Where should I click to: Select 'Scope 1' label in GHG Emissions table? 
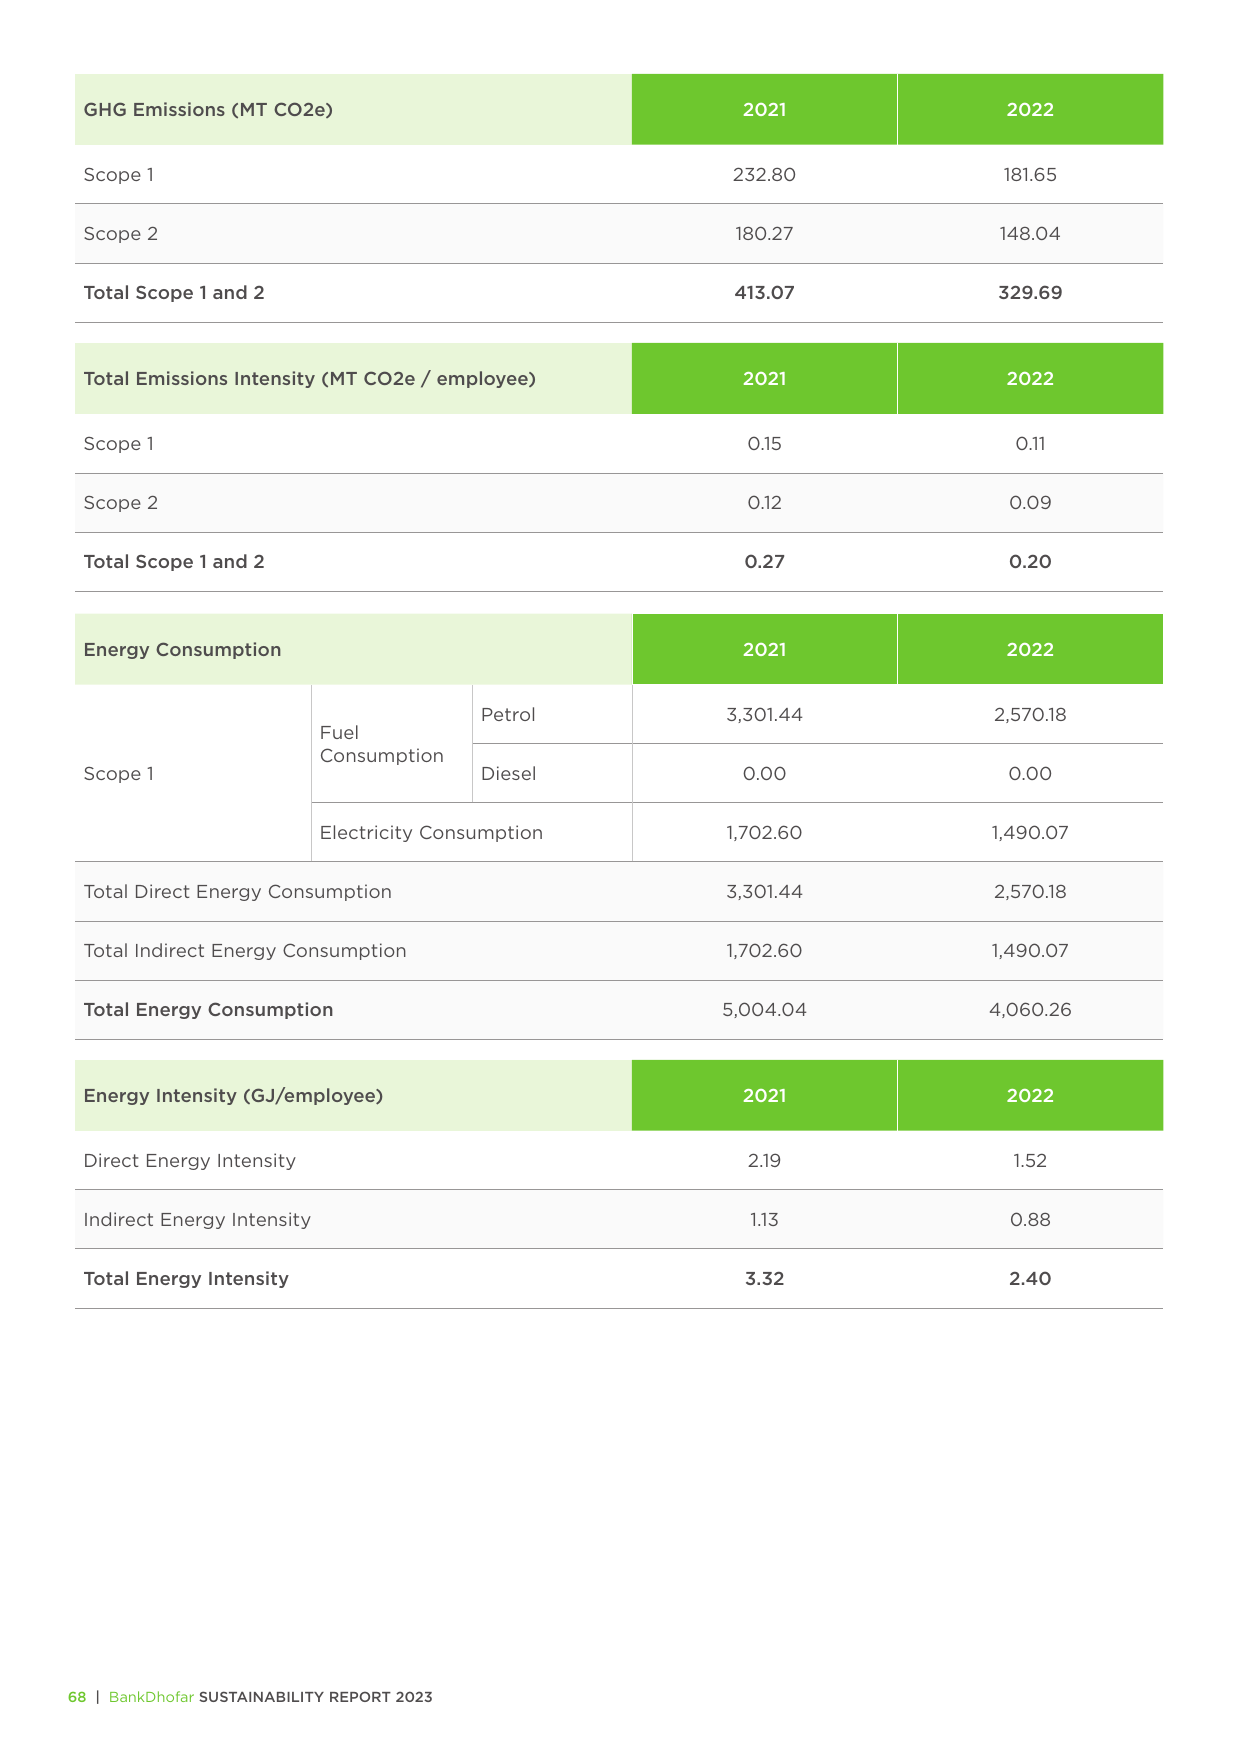(x=119, y=175)
